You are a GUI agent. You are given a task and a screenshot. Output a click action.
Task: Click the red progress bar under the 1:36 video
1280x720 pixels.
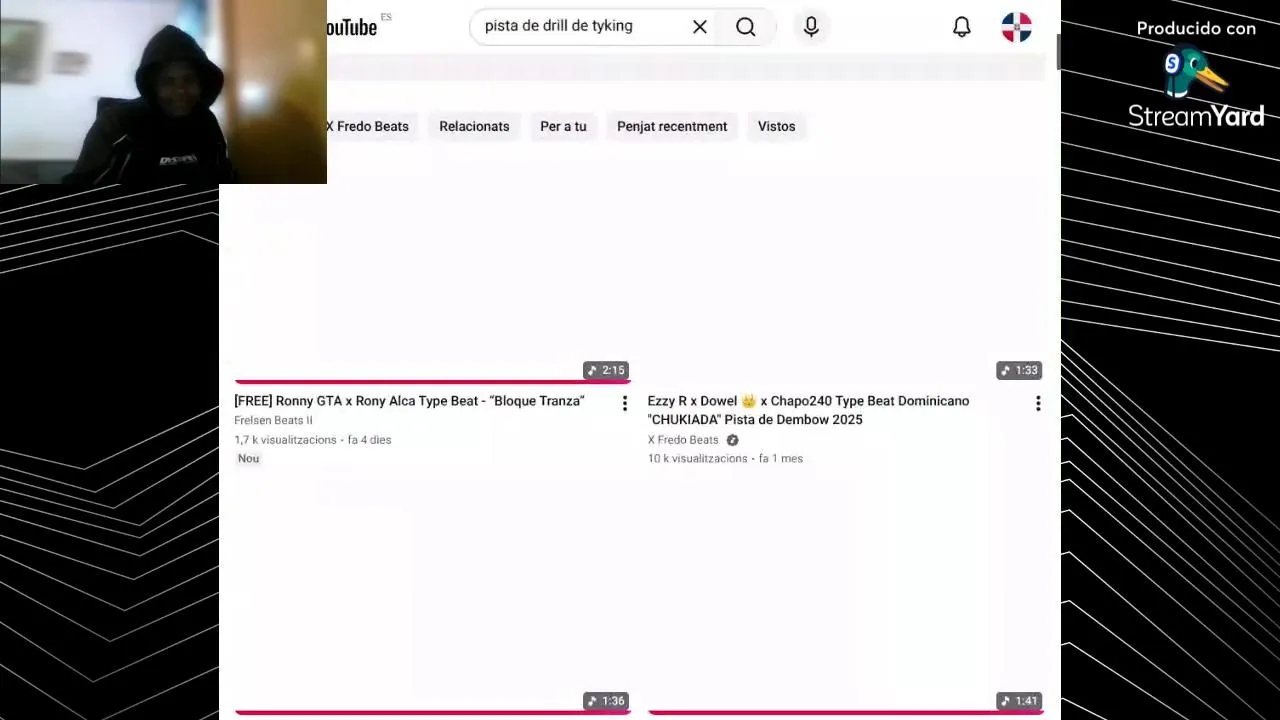[432, 712]
